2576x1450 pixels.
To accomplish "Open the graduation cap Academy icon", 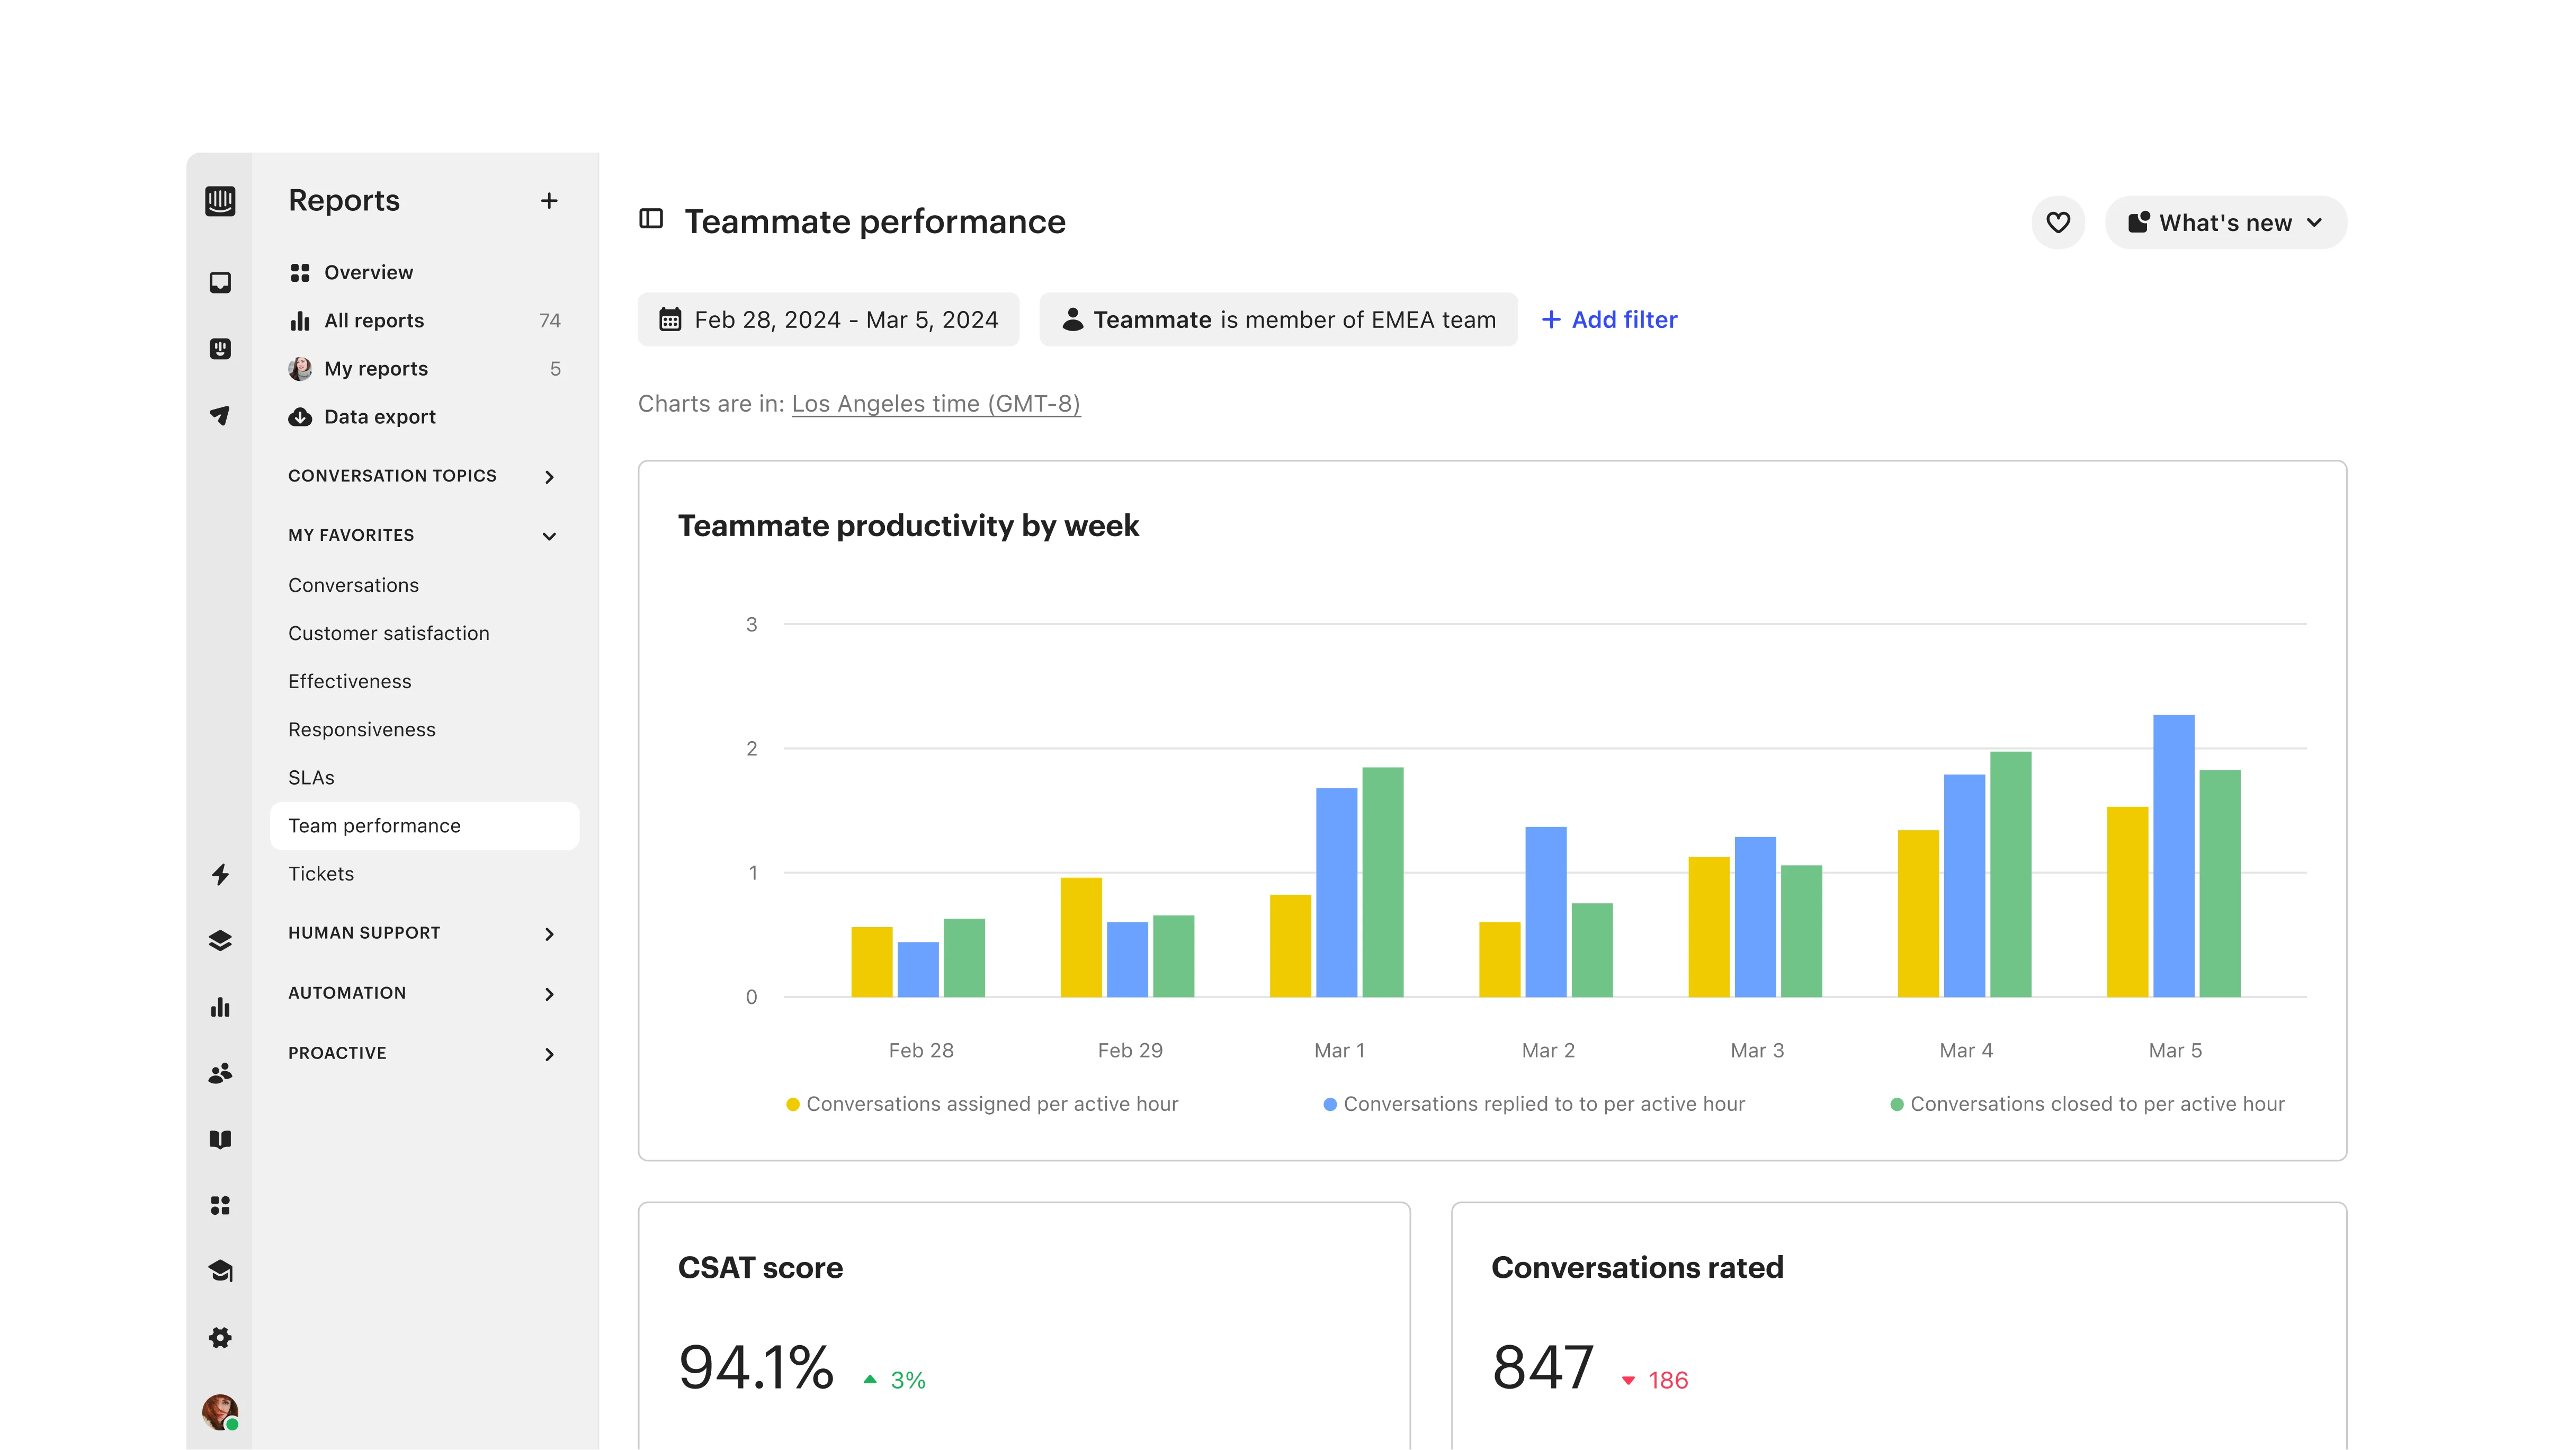I will tap(220, 1271).
